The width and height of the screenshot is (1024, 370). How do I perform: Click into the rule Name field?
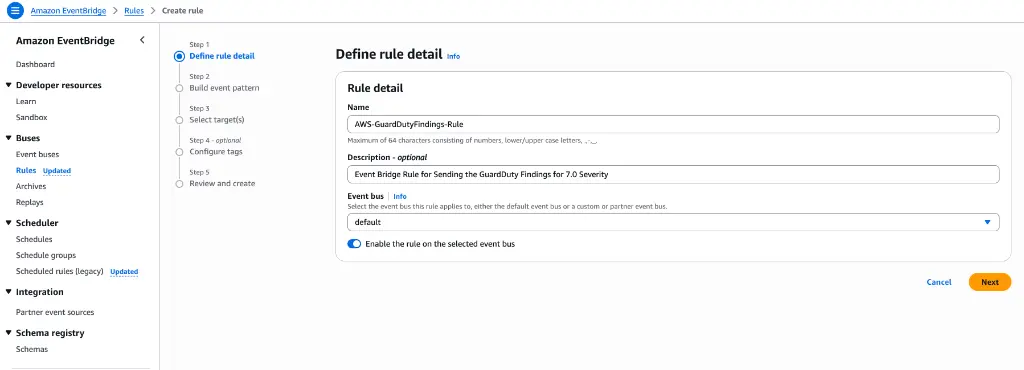coord(673,124)
